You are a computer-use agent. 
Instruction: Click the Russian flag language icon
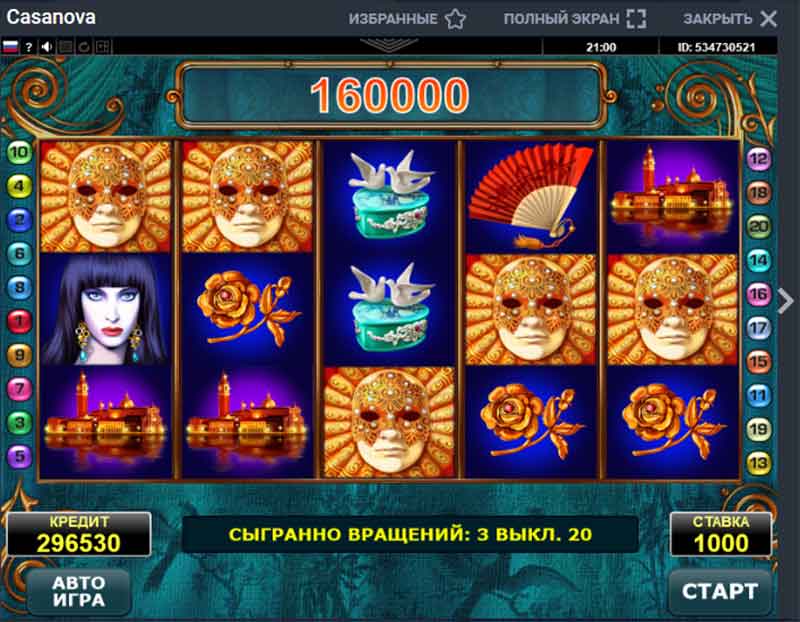(10, 47)
